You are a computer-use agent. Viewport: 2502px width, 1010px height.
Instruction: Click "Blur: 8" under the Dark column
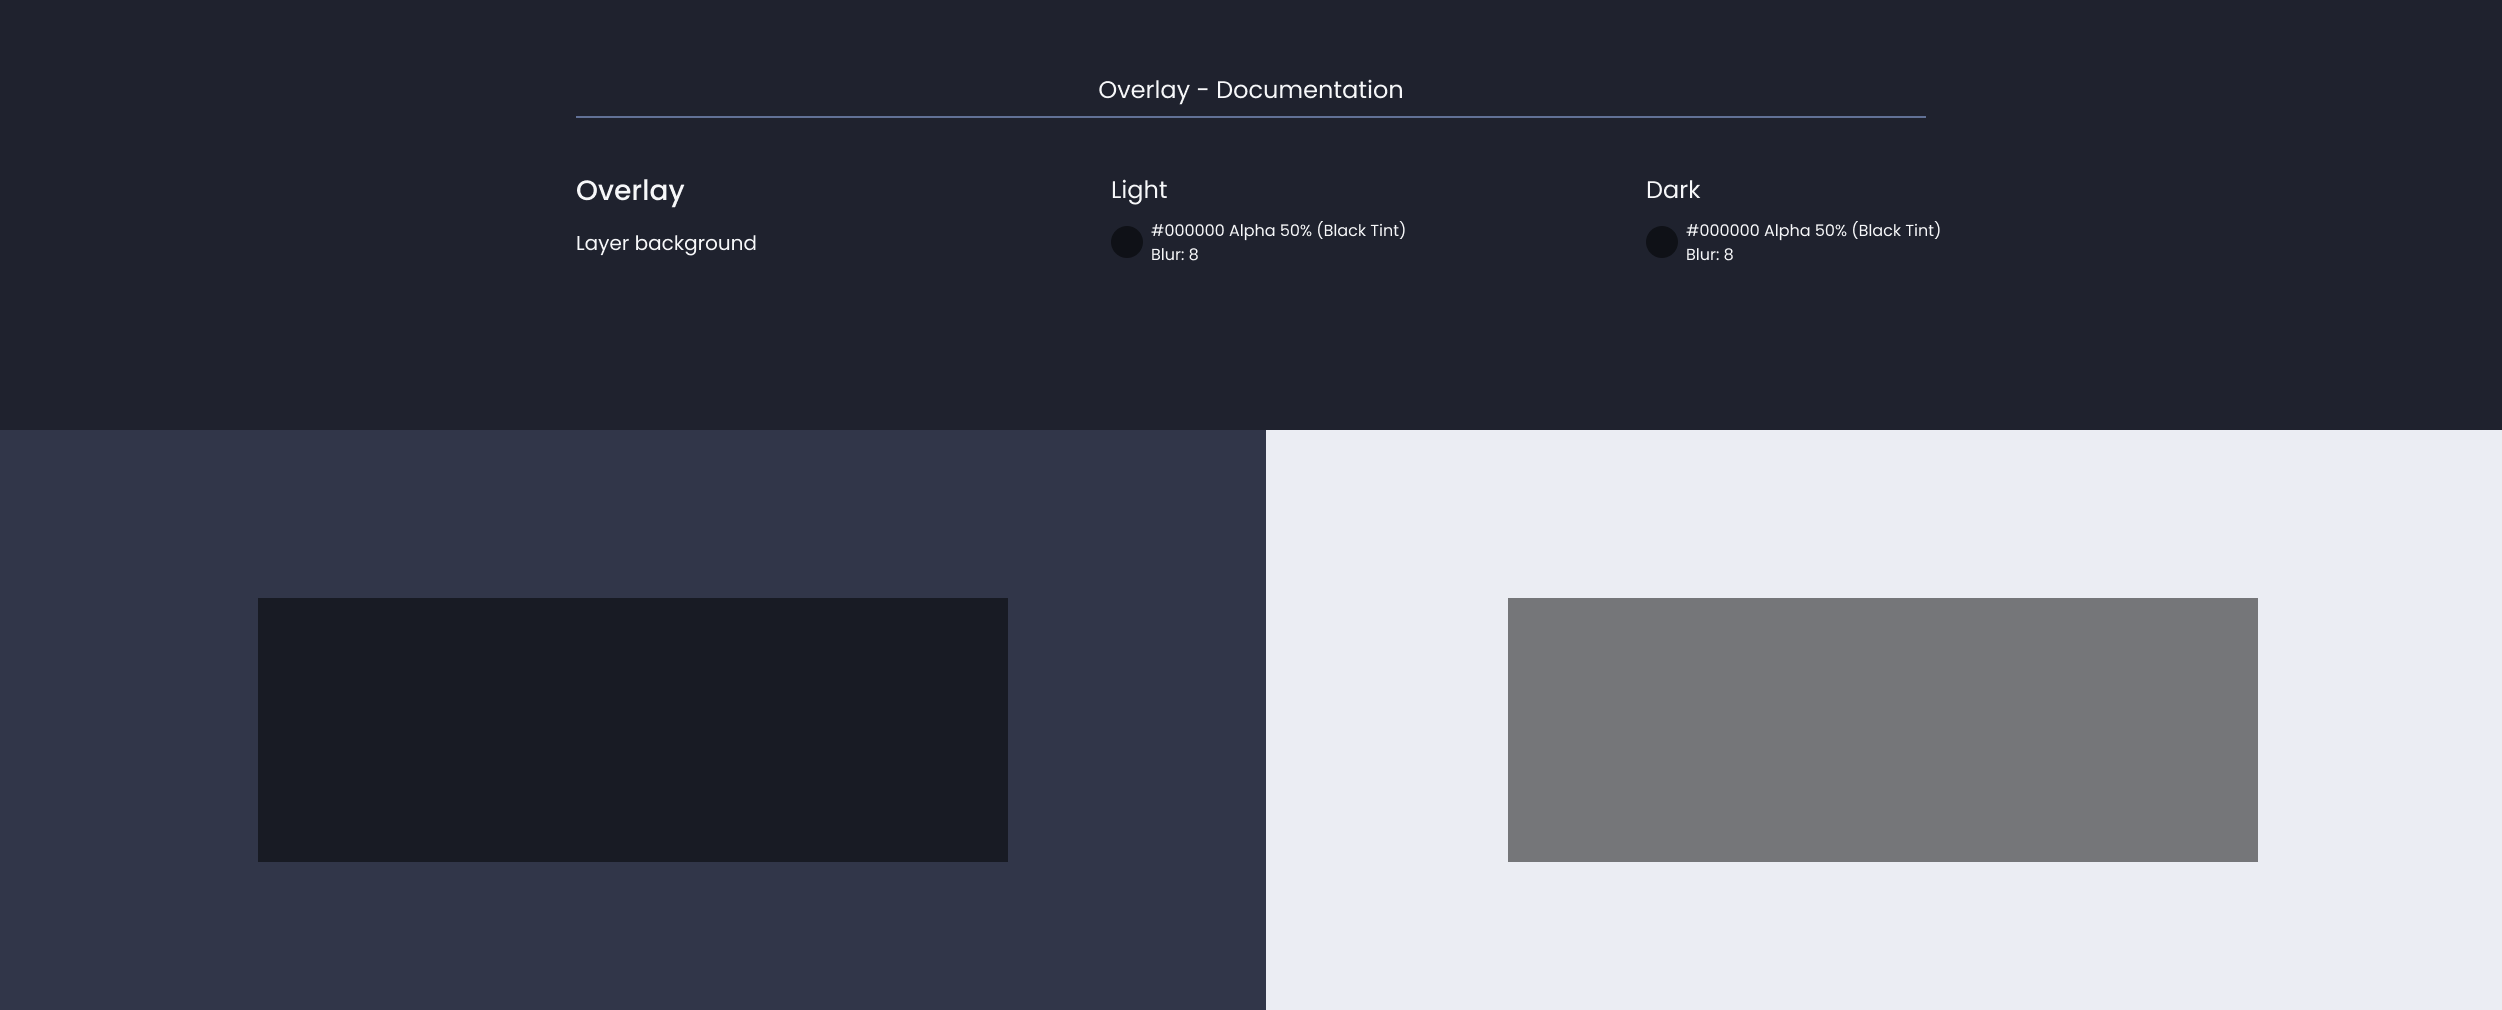tap(1709, 255)
